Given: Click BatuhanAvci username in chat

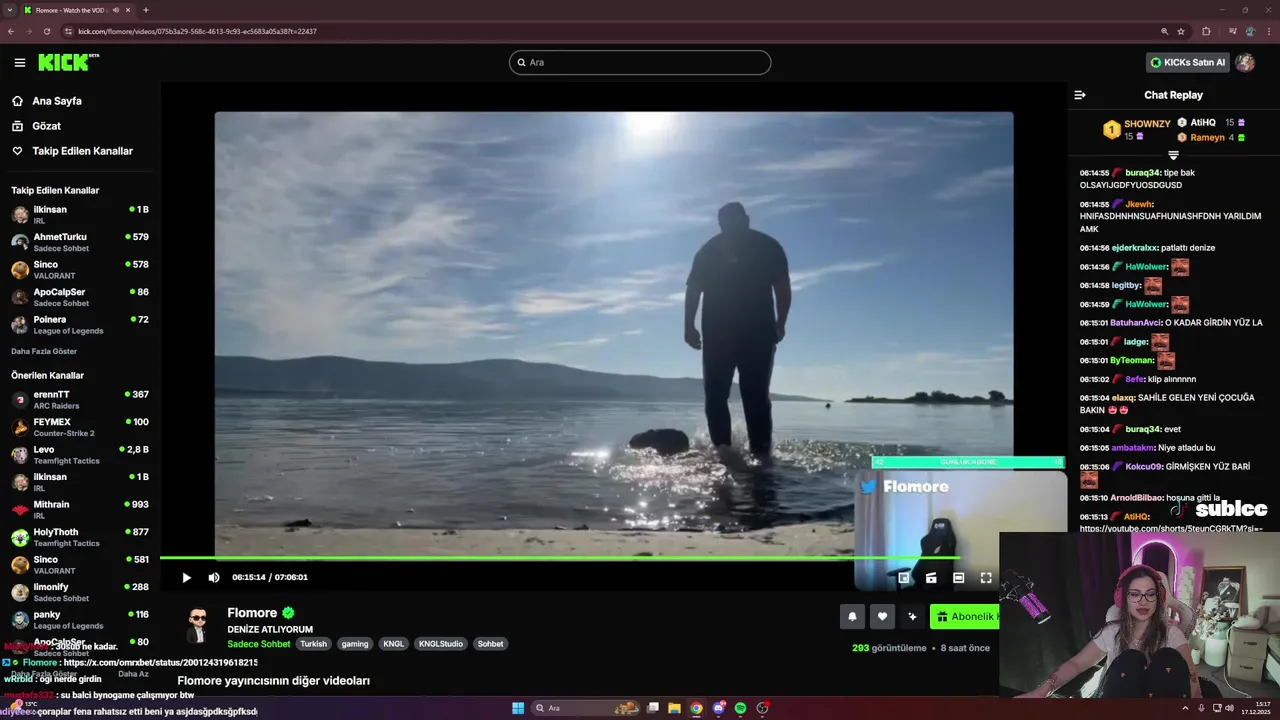Looking at the screenshot, I should (x=1136, y=323).
